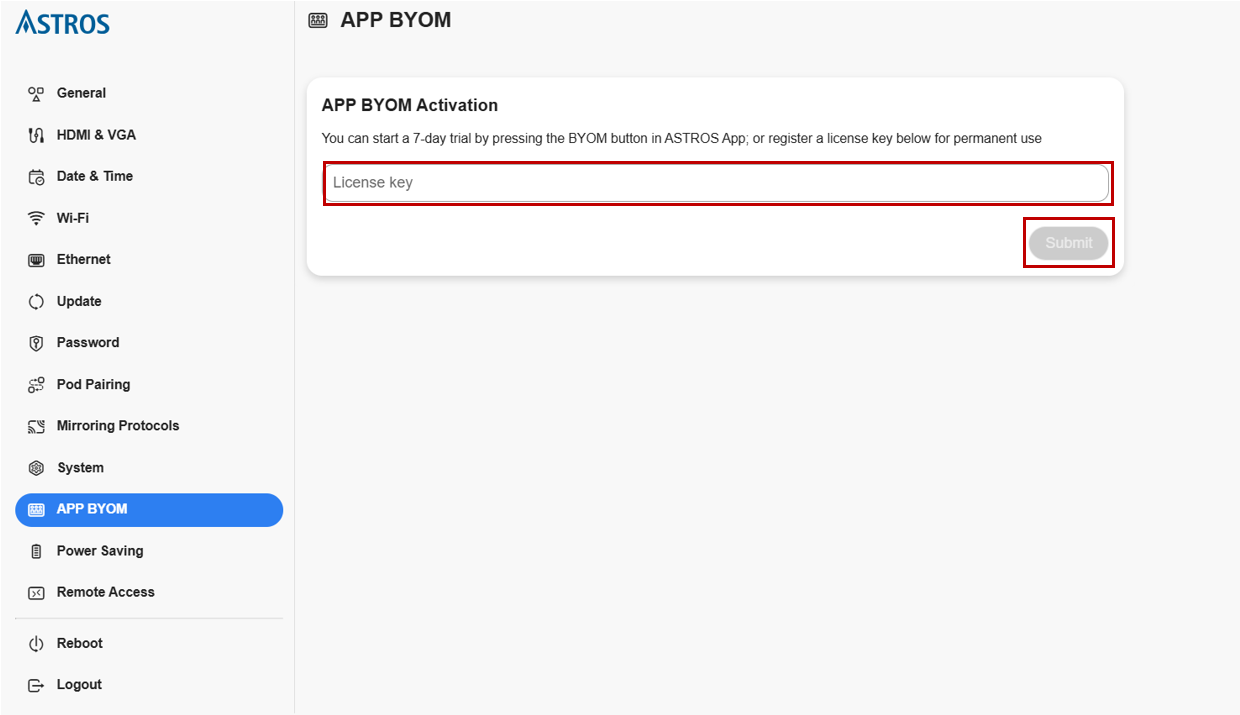Click the Reboot power icon
The height and width of the screenshot is (715, 1240).
[x=36, y=644]
